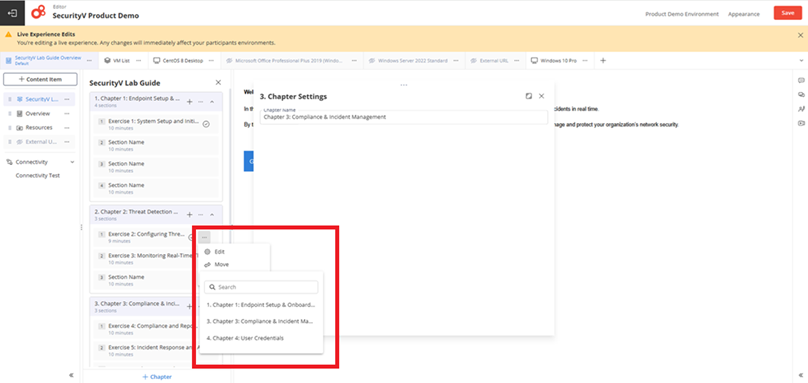Open more options for External U... sidebar item

tap(66, 142)
